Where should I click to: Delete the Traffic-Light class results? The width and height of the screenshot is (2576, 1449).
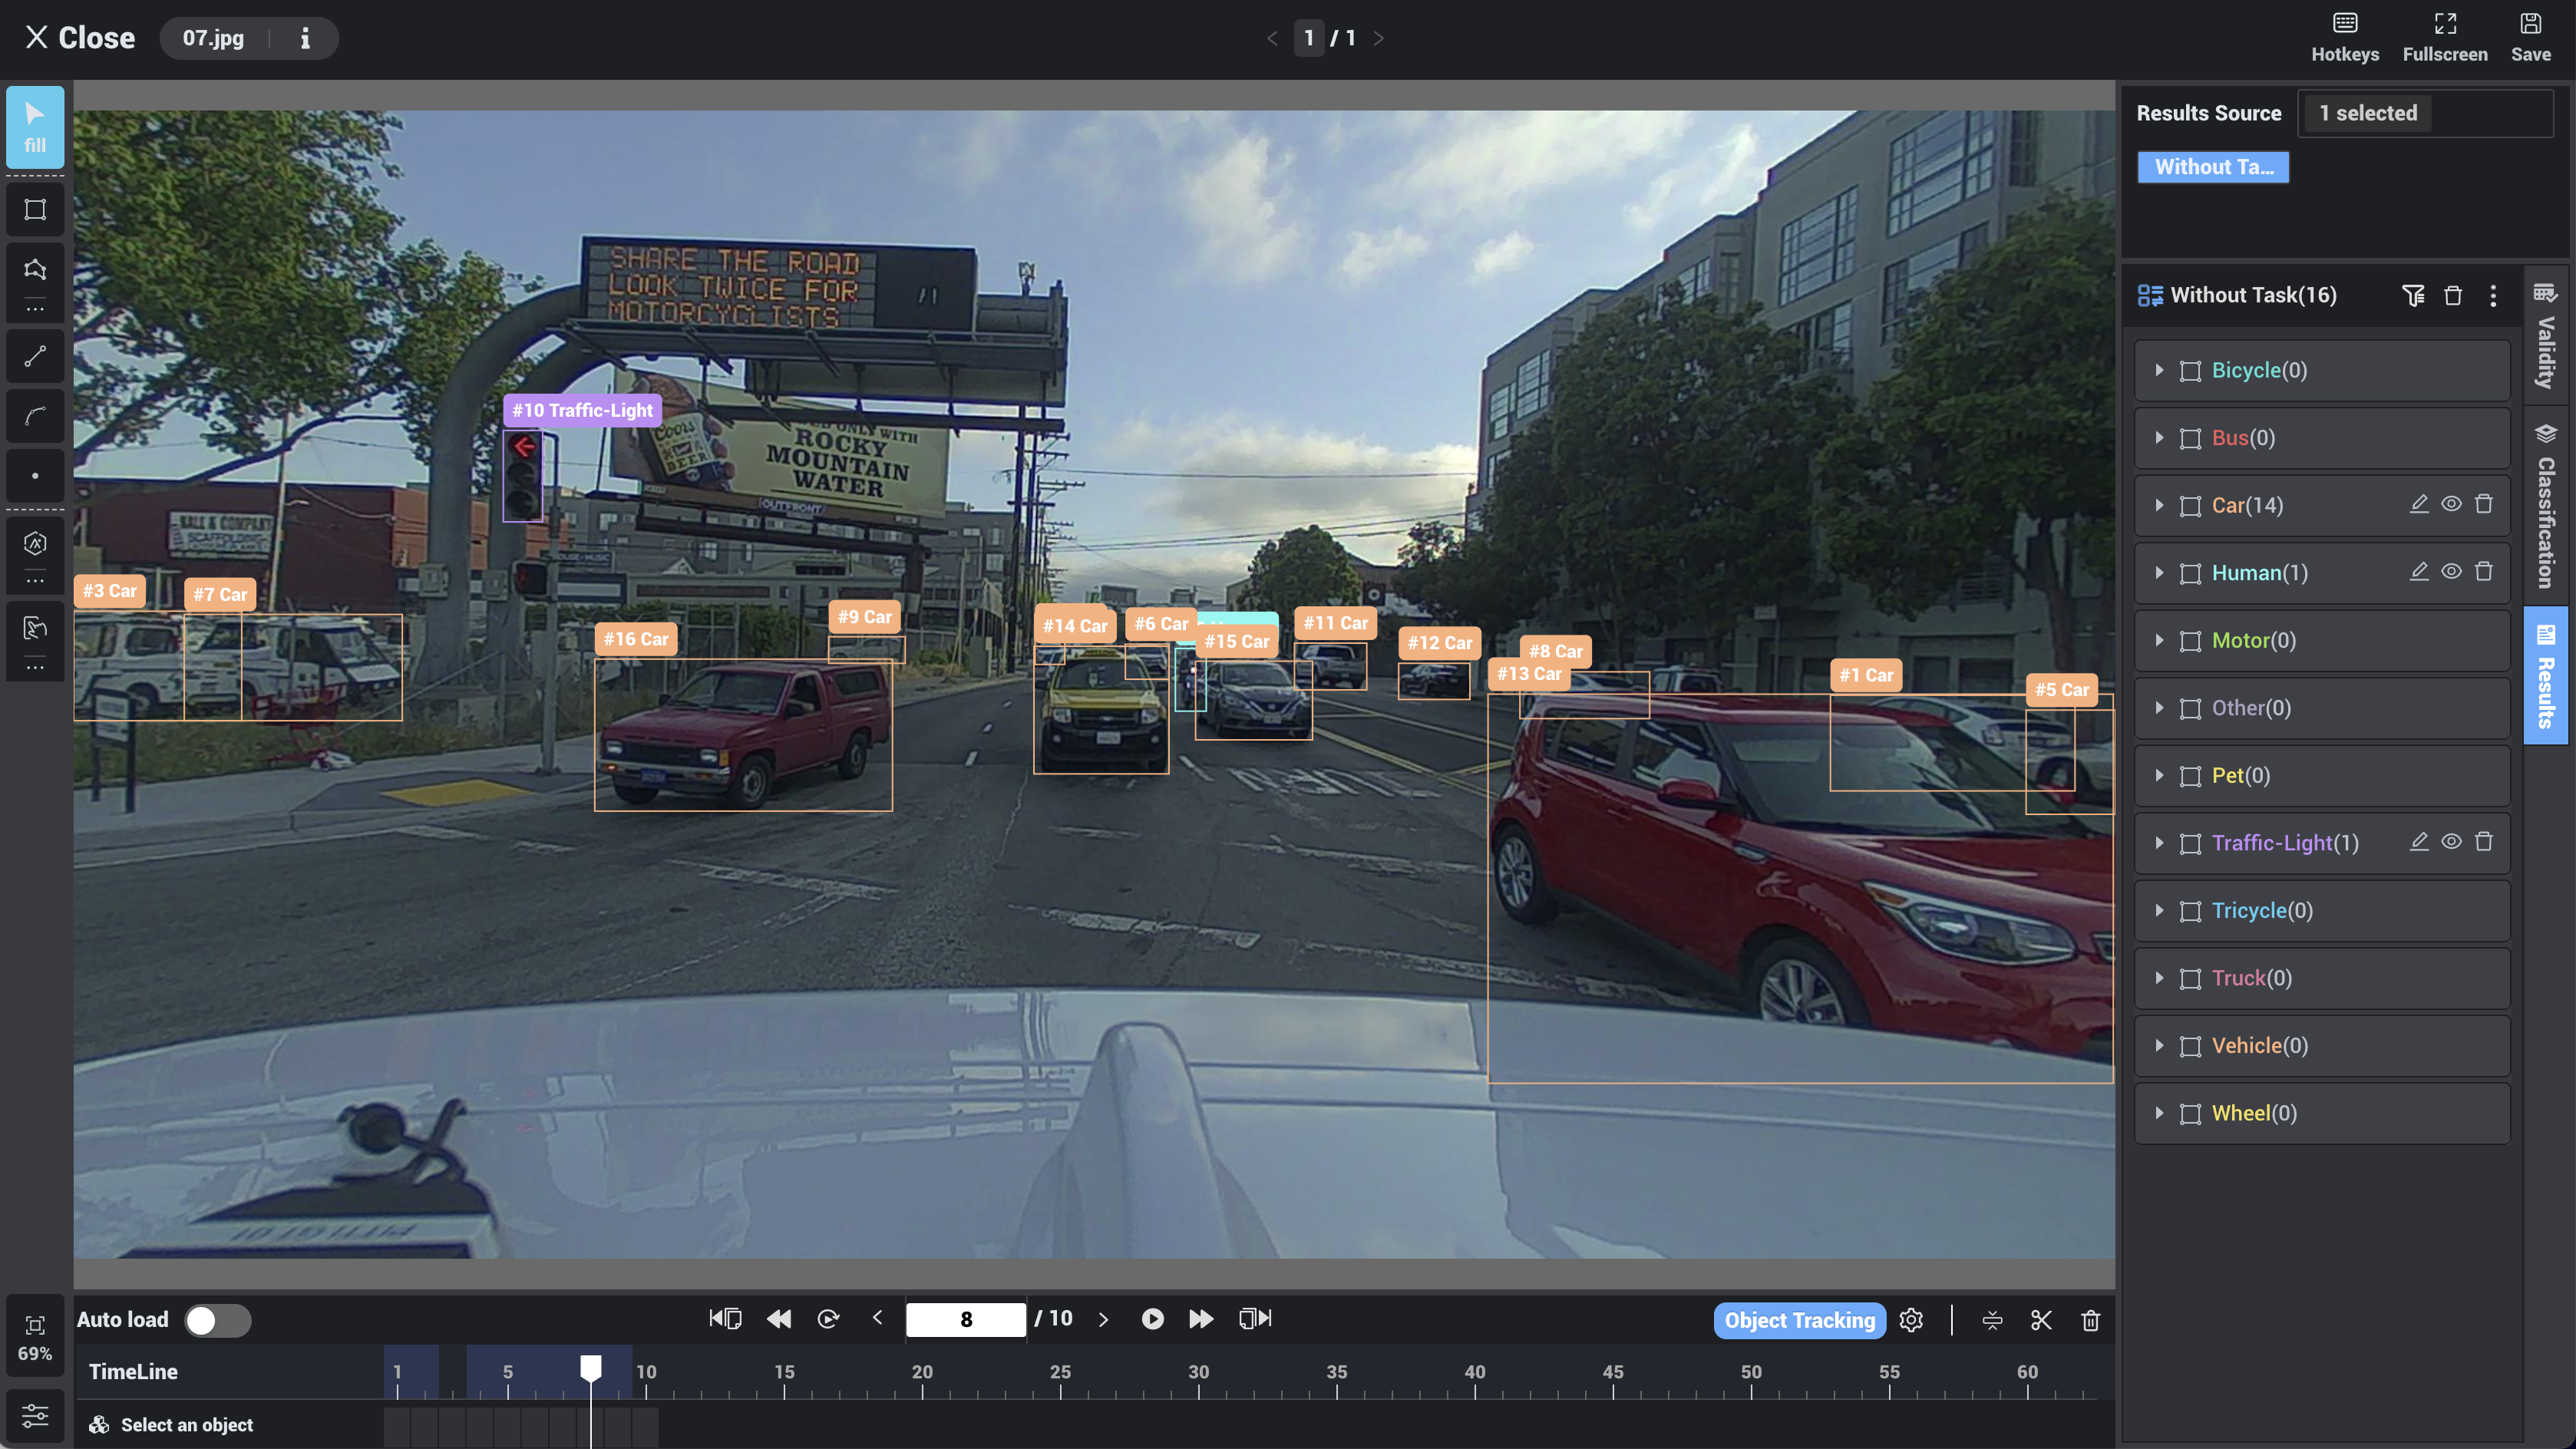click(2484, 842)
